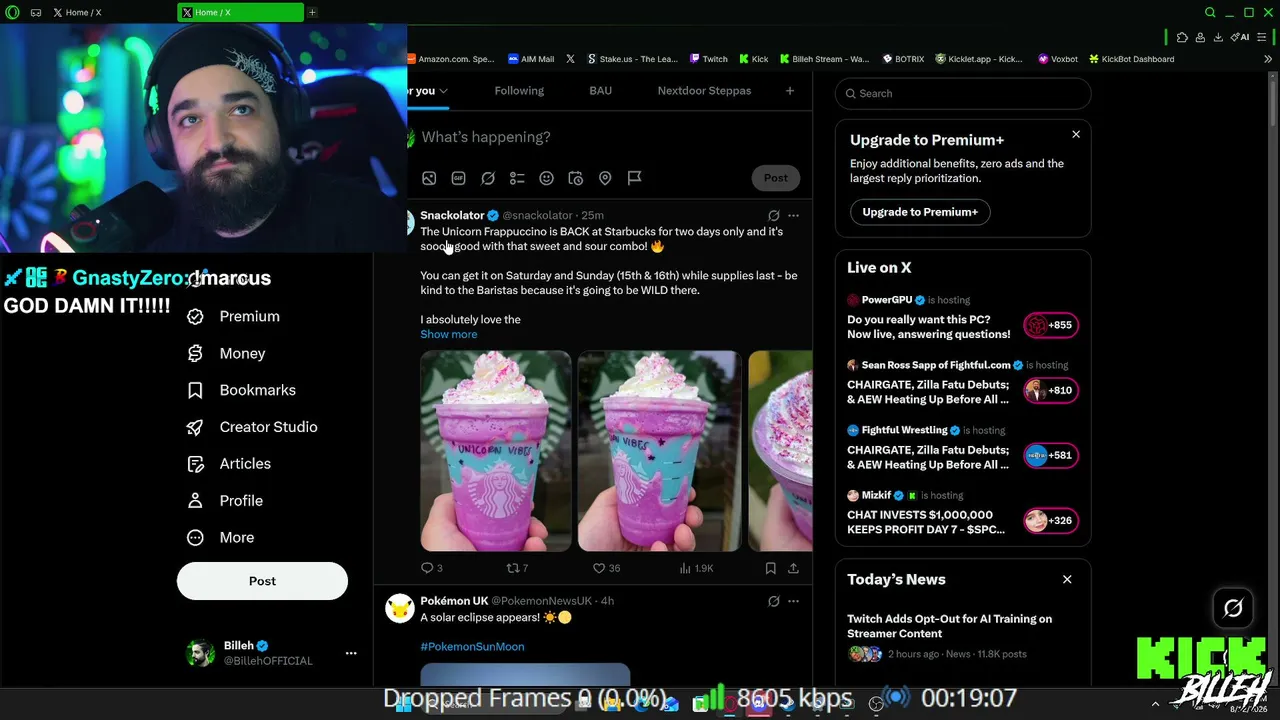Image resolution: width=1280 pixels, height=720 pixels.
Task: Open the Kick bookmark in bookmarks bar
Action: pyautogui.click(x=753, y=59)
